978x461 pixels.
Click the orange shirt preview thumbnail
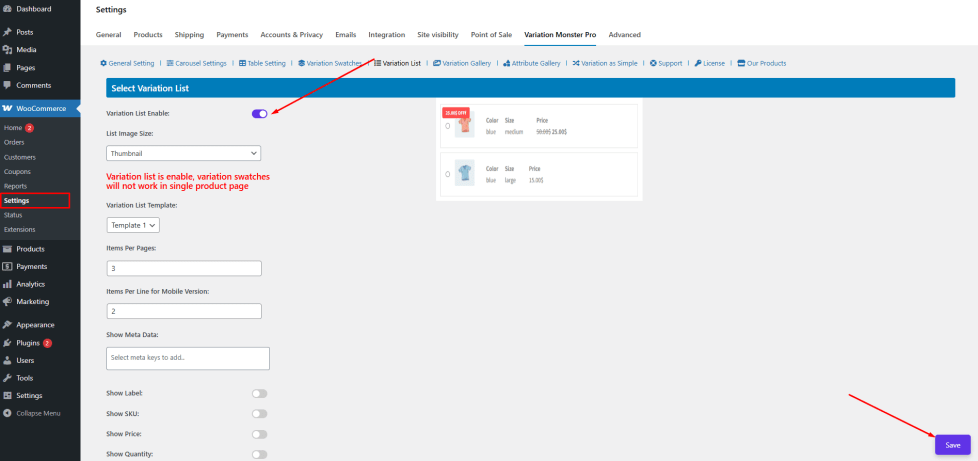tap(464, 125)
